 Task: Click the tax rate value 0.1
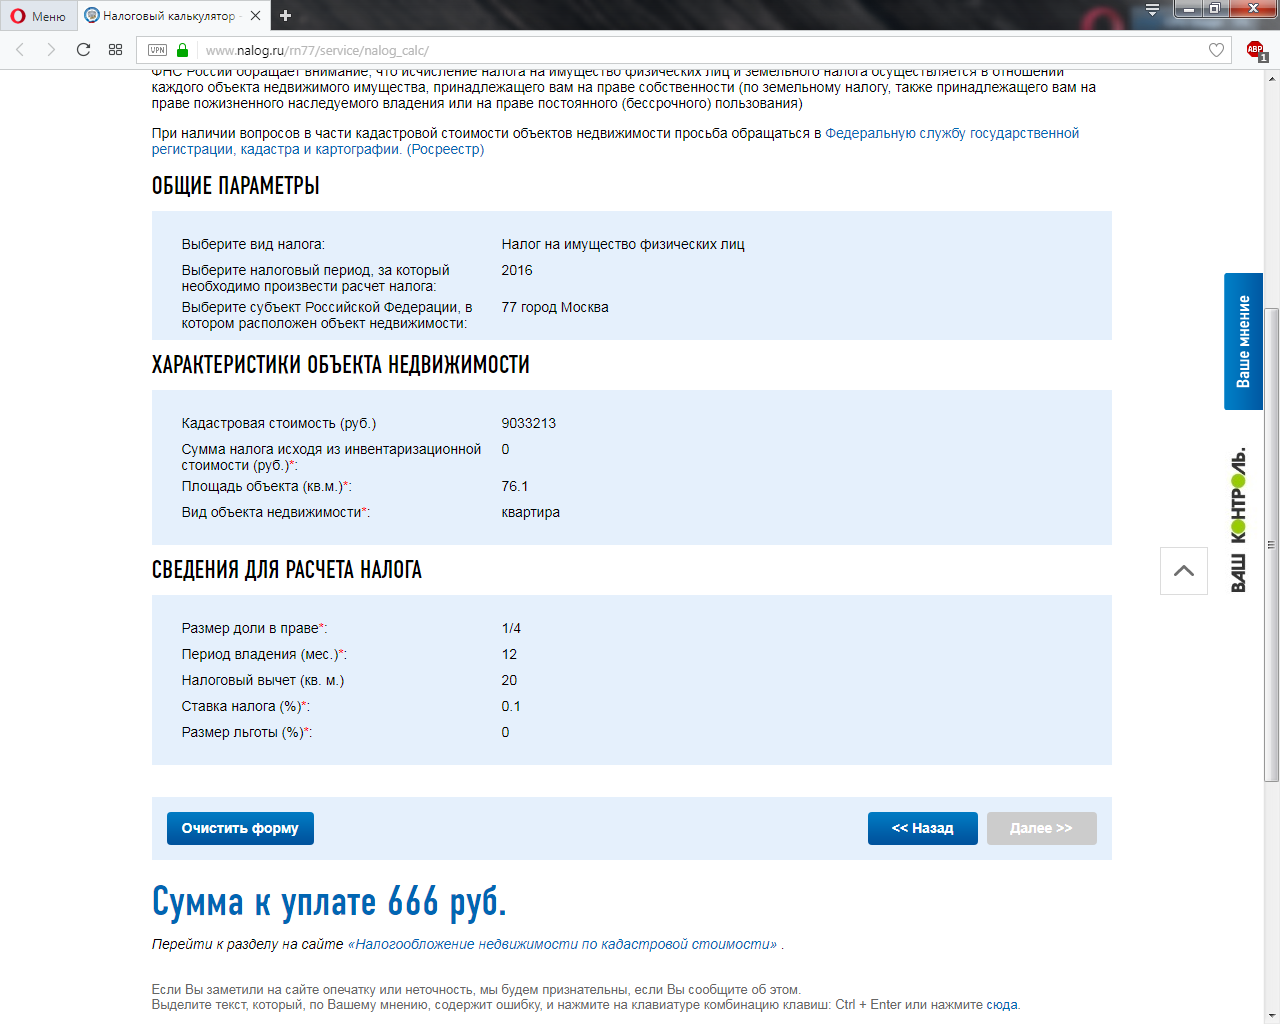(511, 706)
